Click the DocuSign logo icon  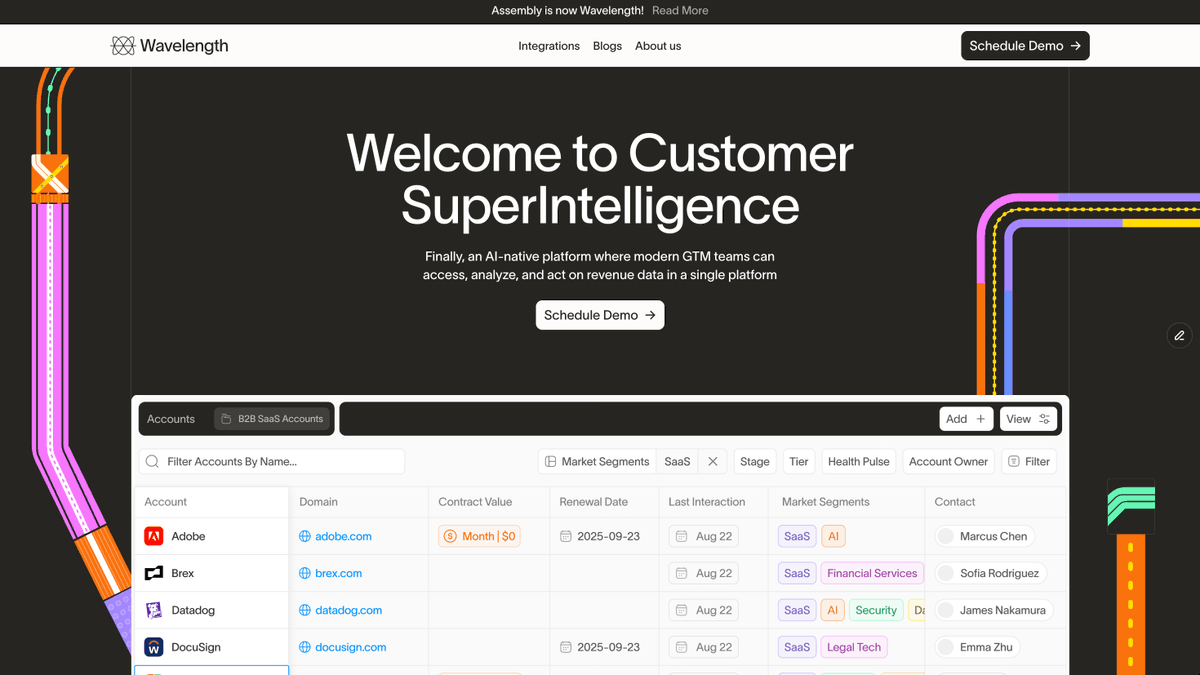click(154, 648)
